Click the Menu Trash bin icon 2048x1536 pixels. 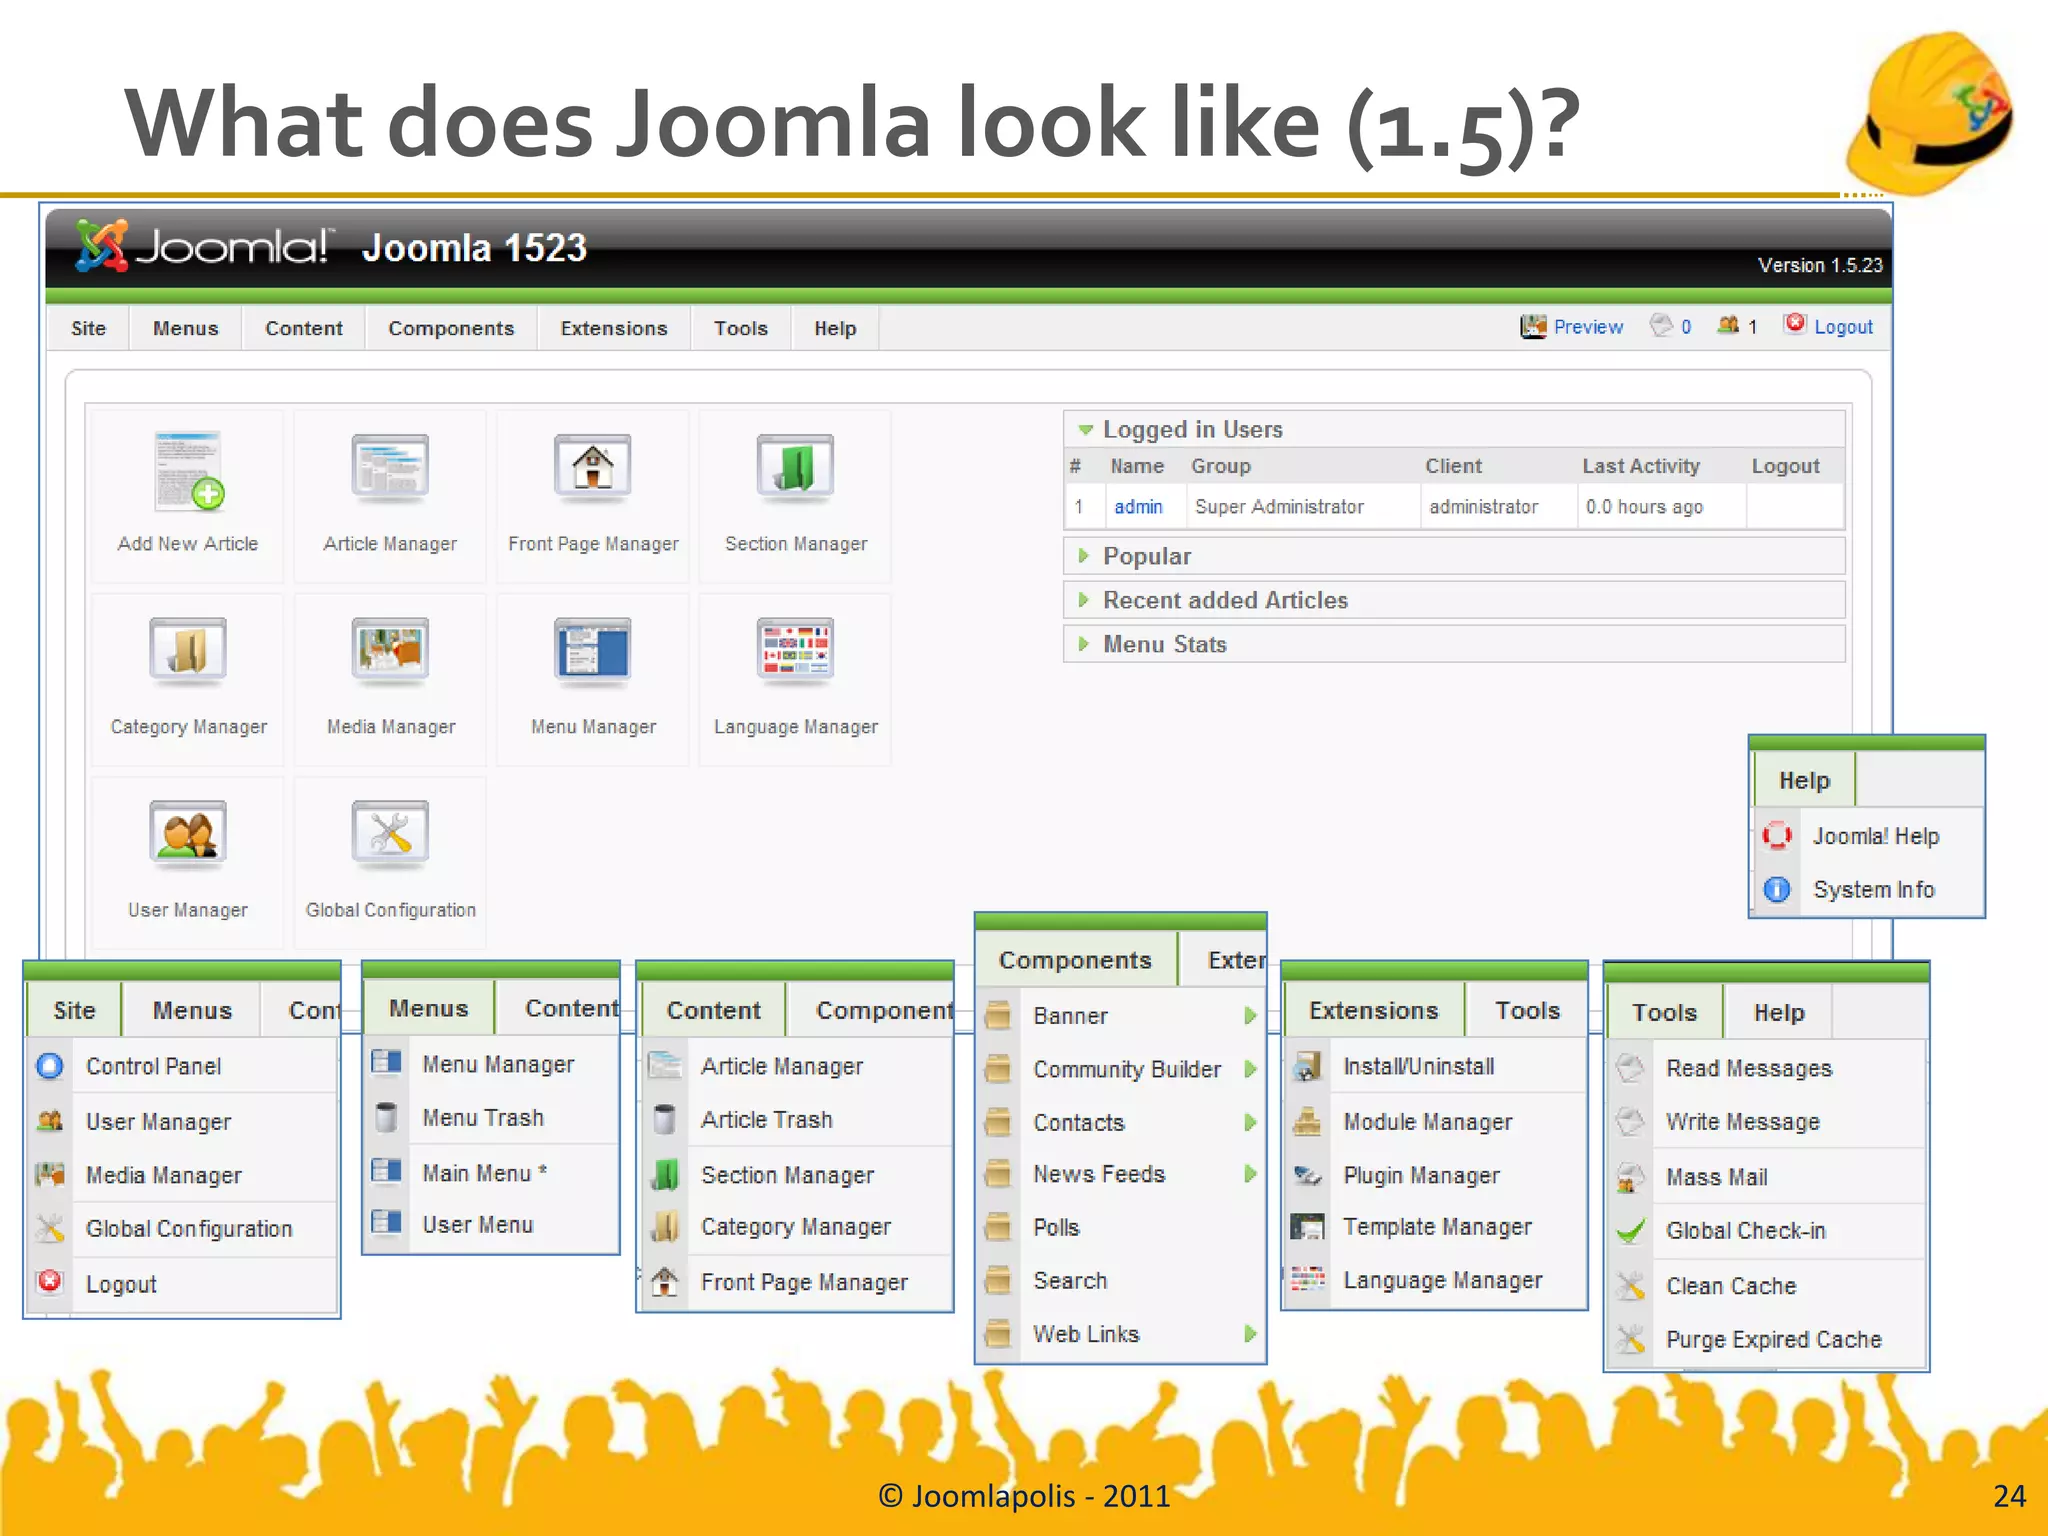click(x=385, y=1117)
